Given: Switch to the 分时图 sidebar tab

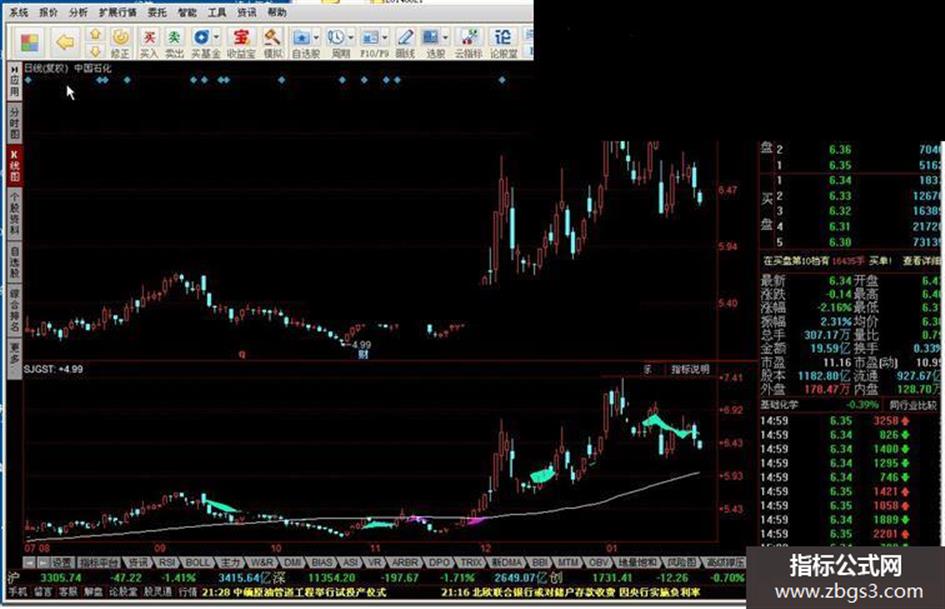Looking at the screenshot, I should [14, 122].
